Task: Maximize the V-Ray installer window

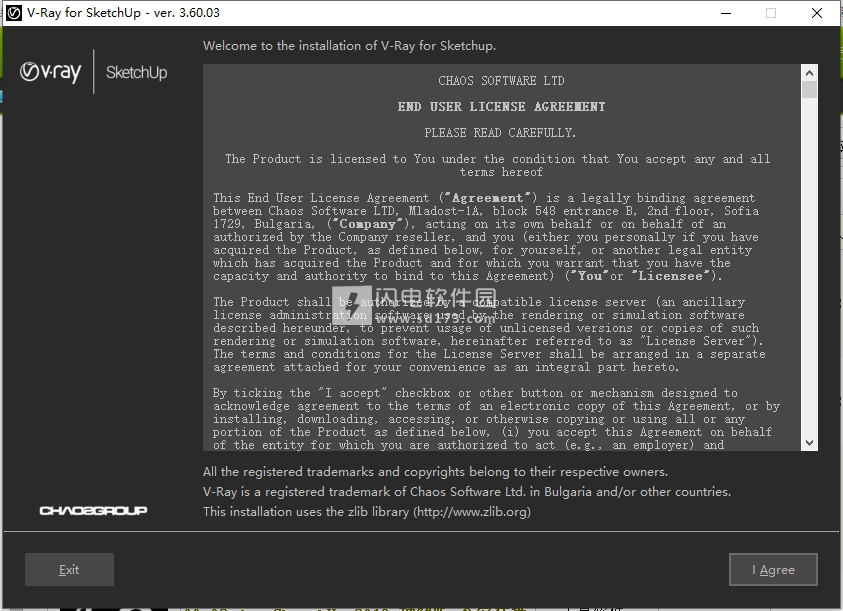Action: coord(771,13)
